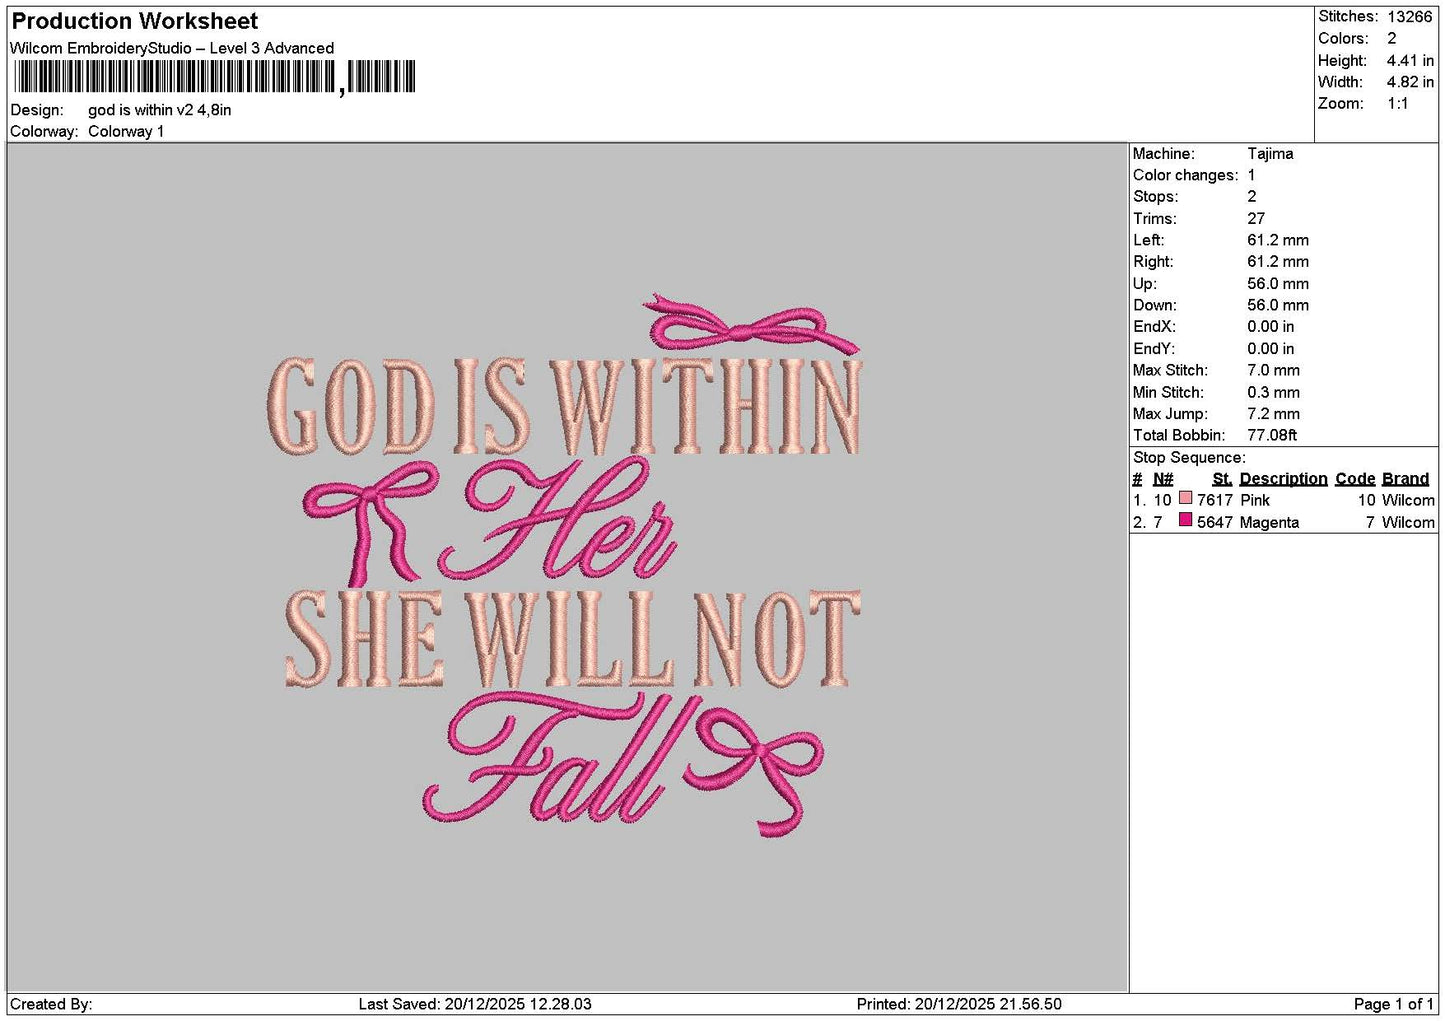Click the Max Stitch value 7.0 mm

1273,370
